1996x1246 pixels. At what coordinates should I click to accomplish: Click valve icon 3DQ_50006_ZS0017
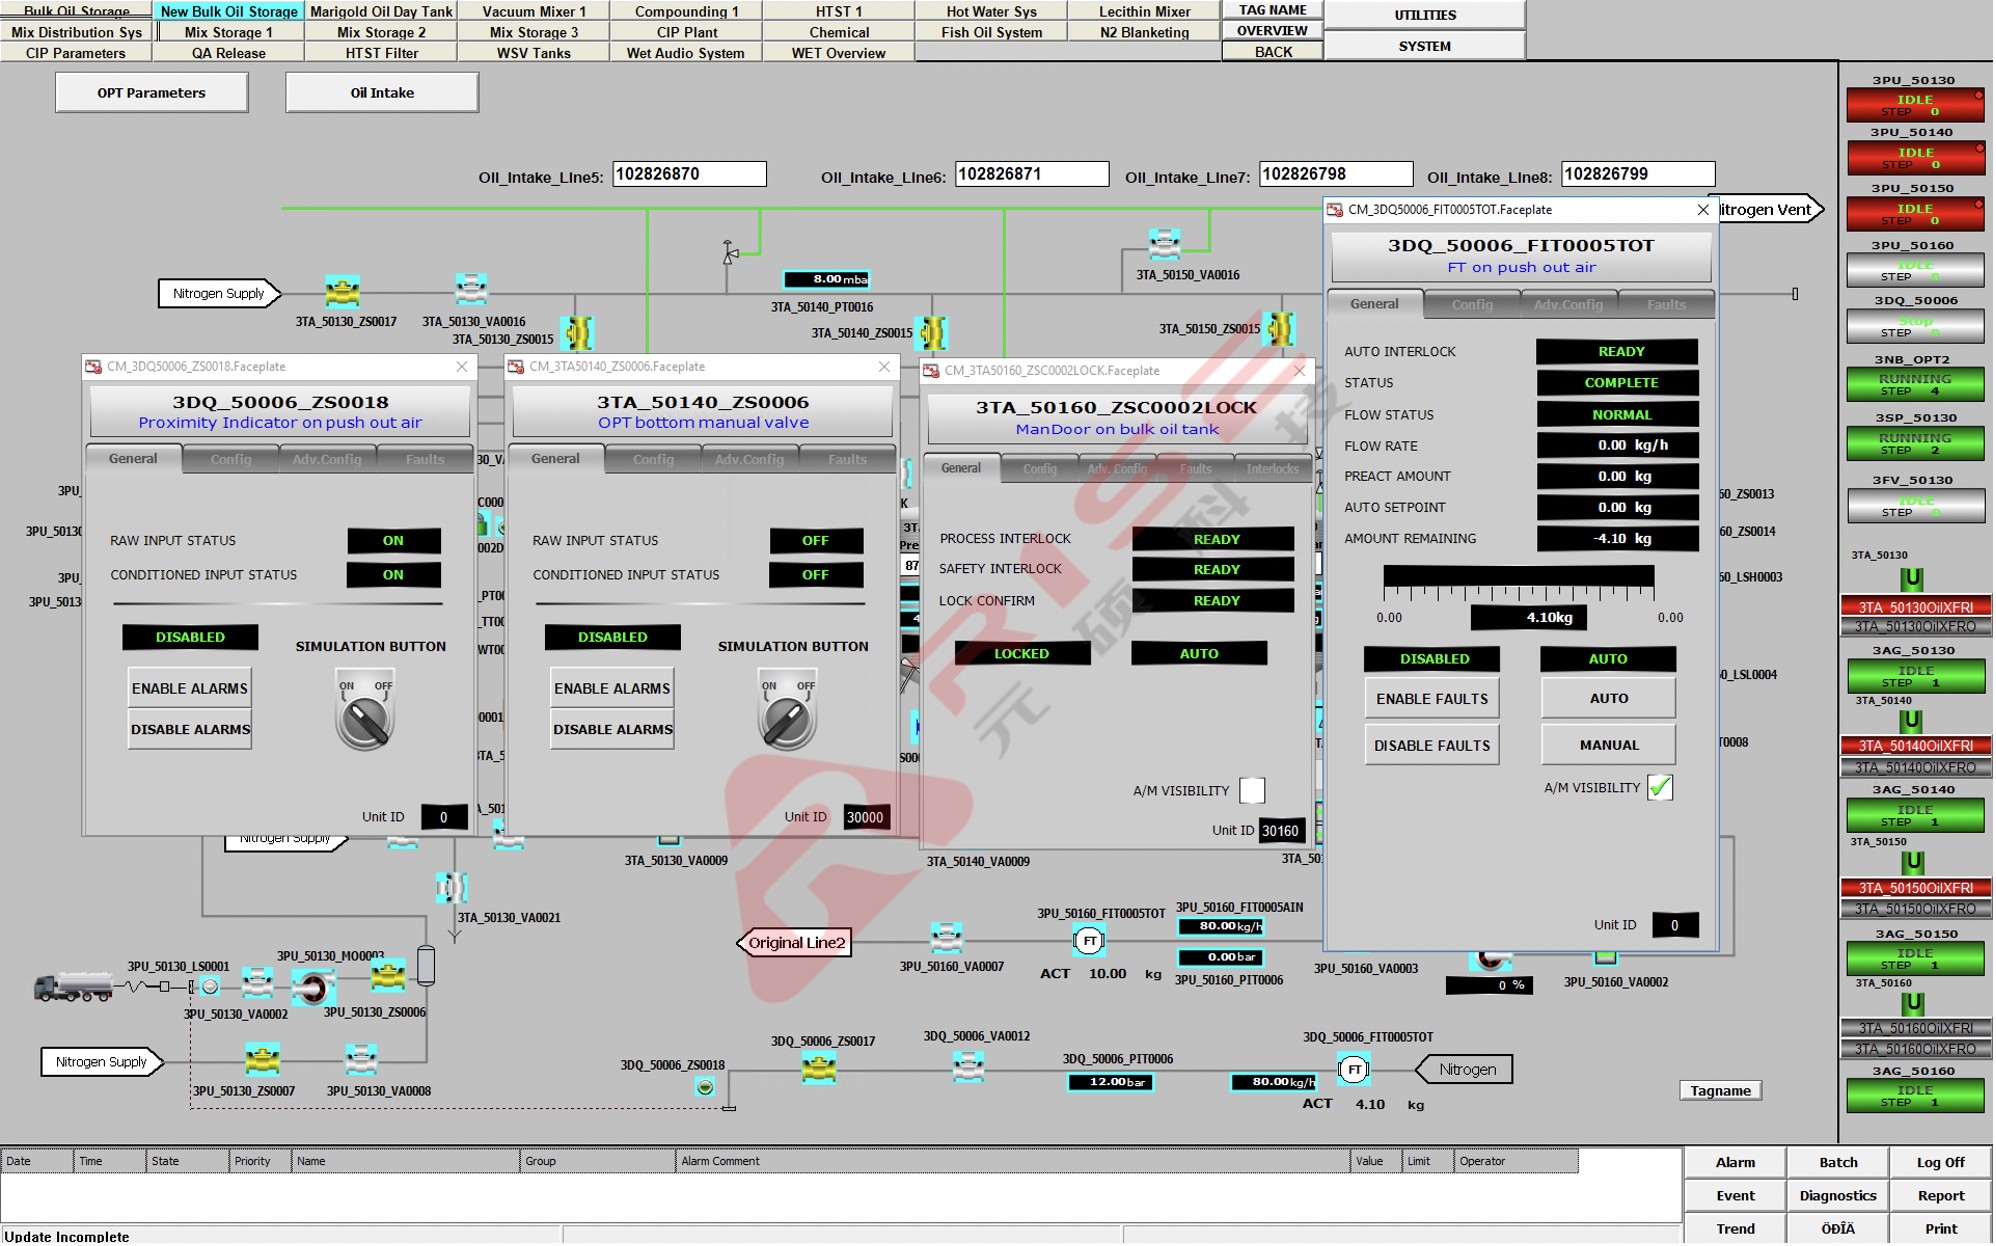click(x=819, y=1069)
